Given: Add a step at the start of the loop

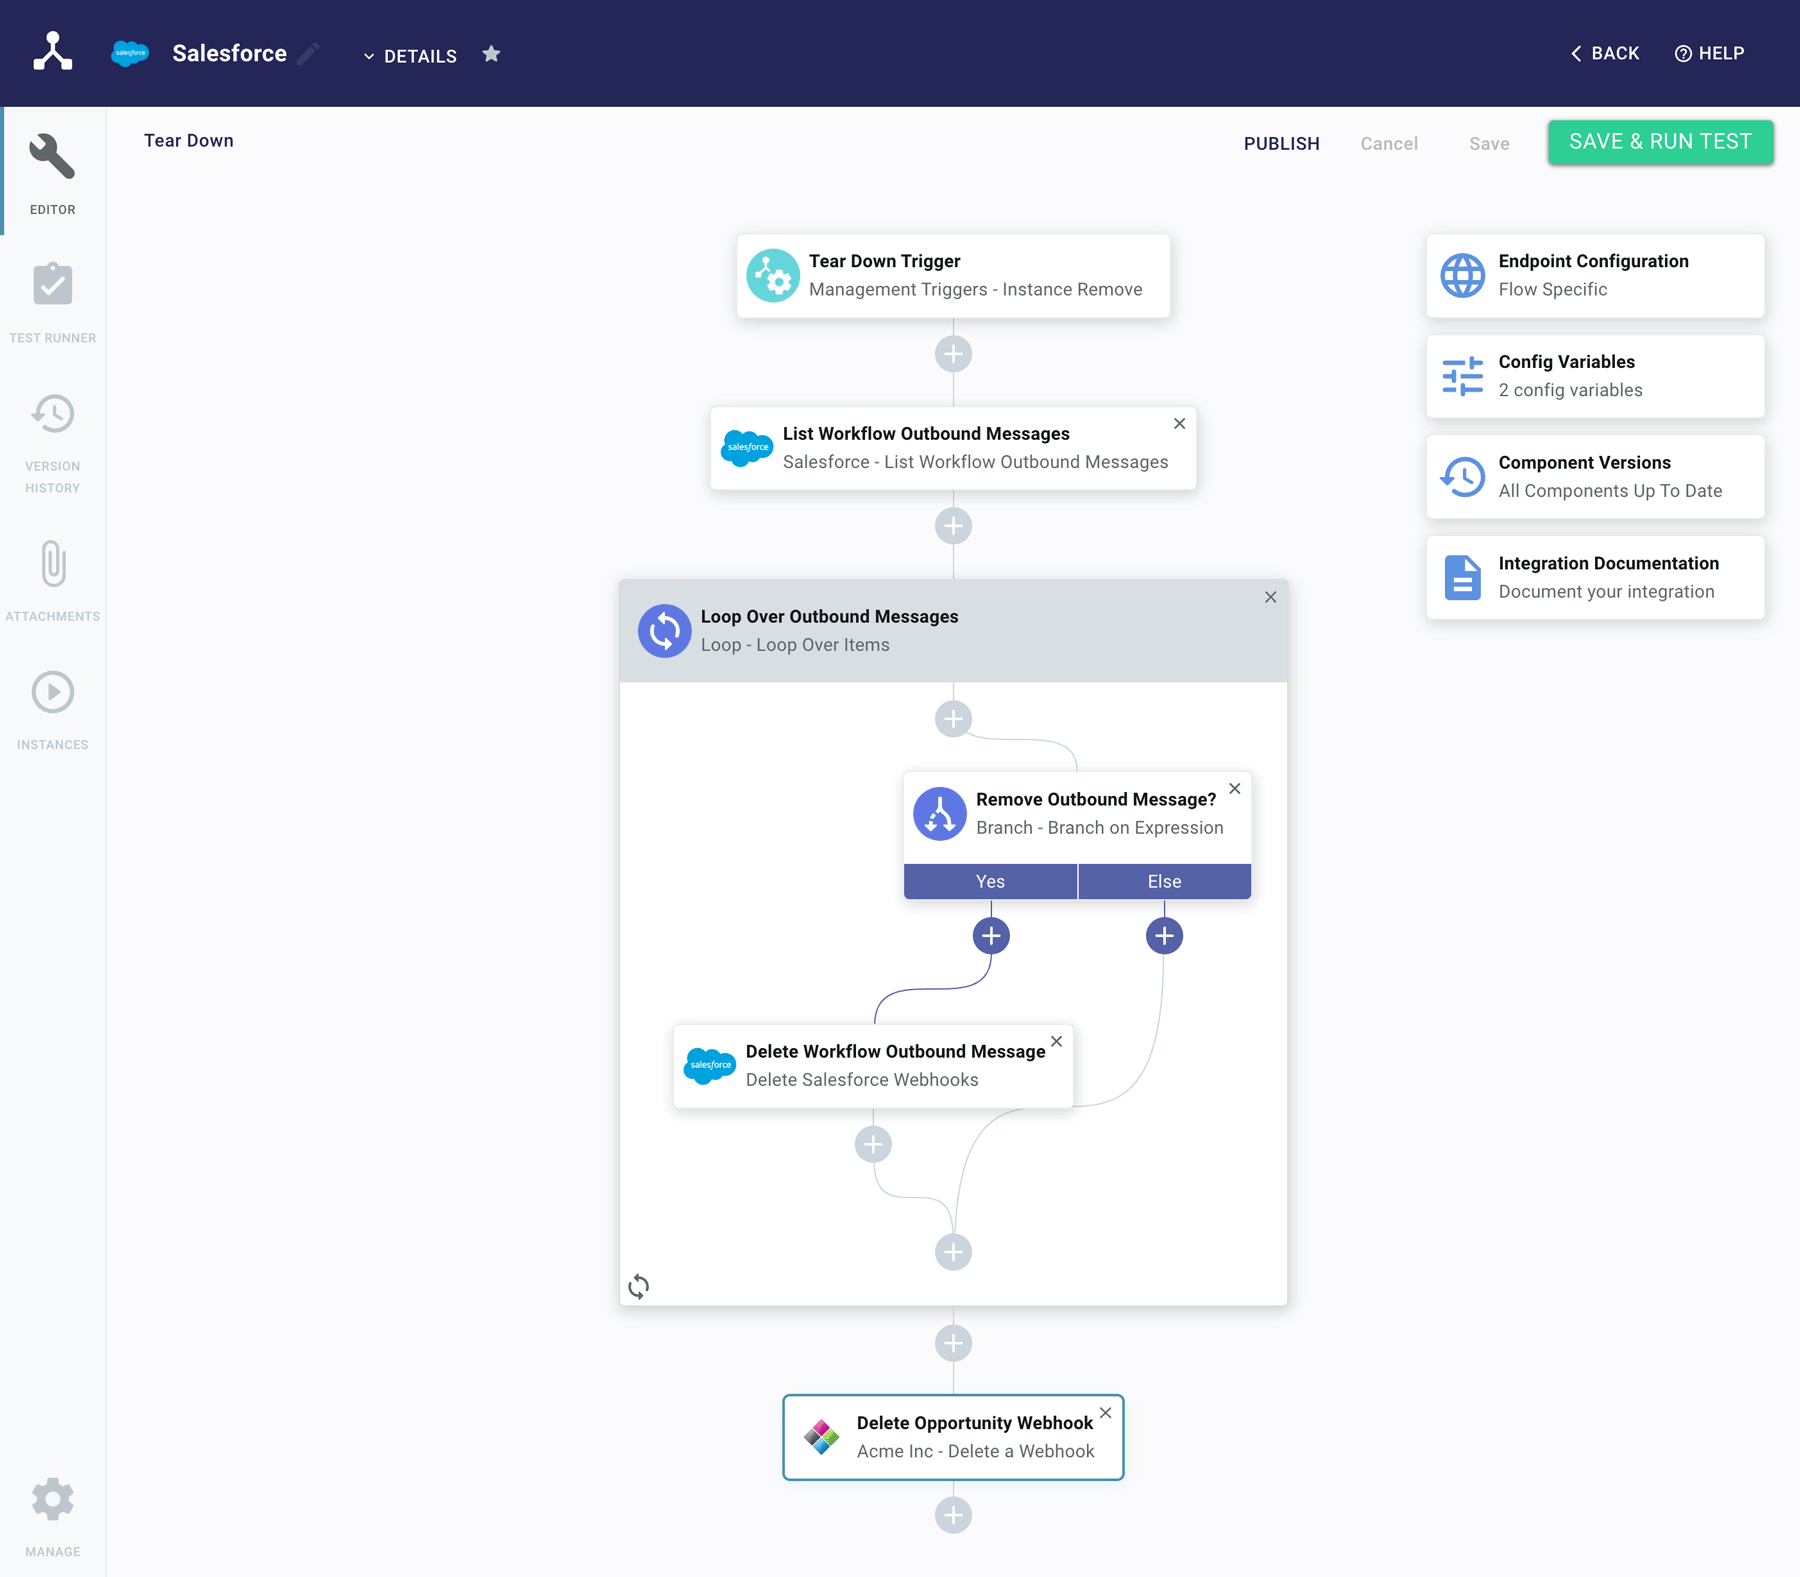Looking at the screenshot, I should pyautogui.click(x=953, y=719).
